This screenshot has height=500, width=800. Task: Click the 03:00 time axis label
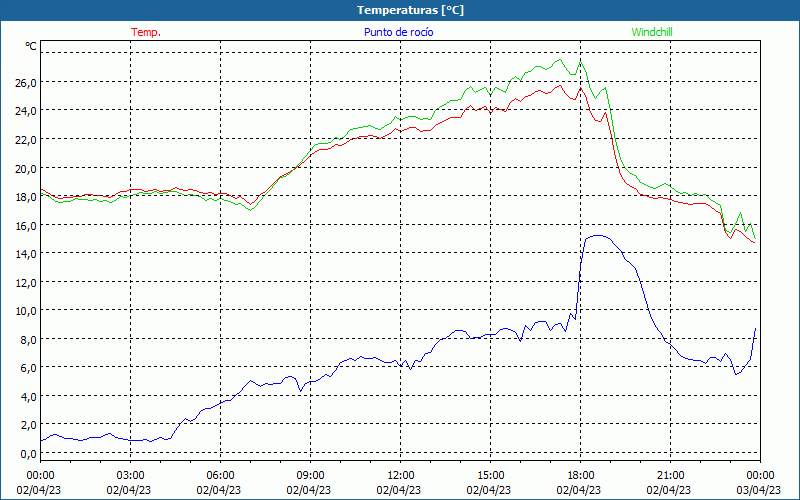coord(131,476)
